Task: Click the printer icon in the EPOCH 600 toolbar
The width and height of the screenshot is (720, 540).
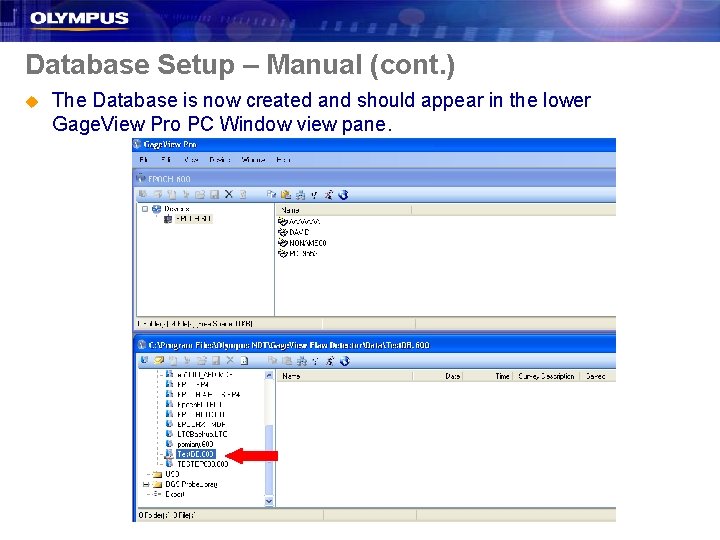Action: tap(301, 195)
